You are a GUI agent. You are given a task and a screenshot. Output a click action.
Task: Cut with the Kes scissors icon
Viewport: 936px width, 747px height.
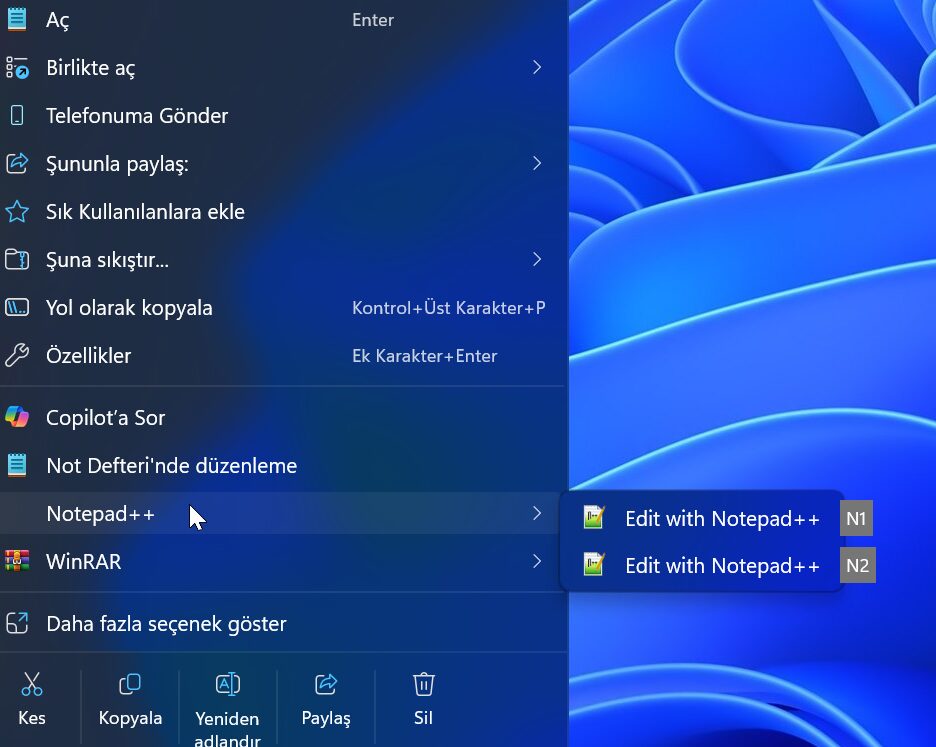tap(32, 684)
